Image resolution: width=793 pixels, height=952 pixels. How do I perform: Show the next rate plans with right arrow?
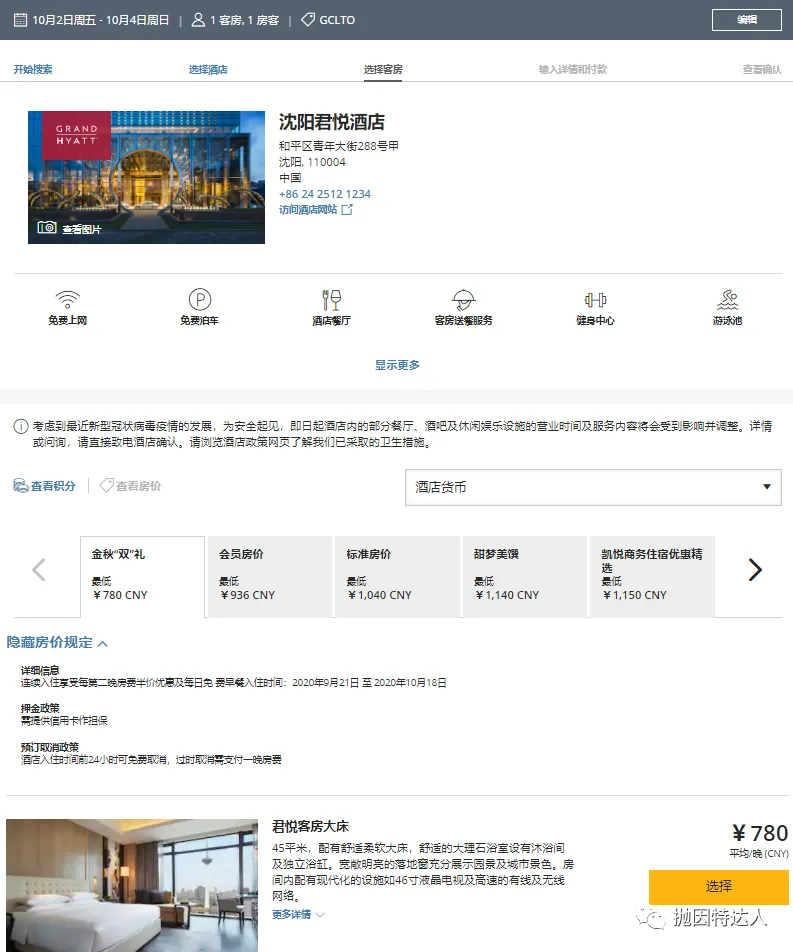click(755, 570)
